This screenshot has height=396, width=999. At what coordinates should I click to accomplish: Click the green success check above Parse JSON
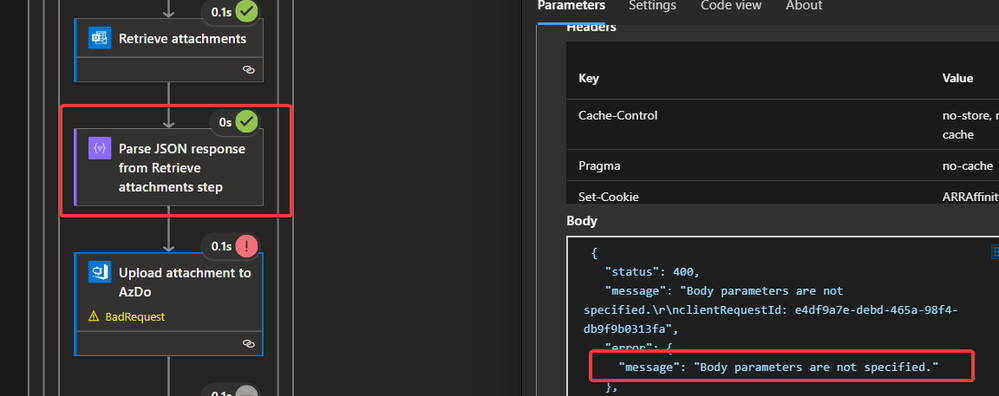tap(247, 122)
